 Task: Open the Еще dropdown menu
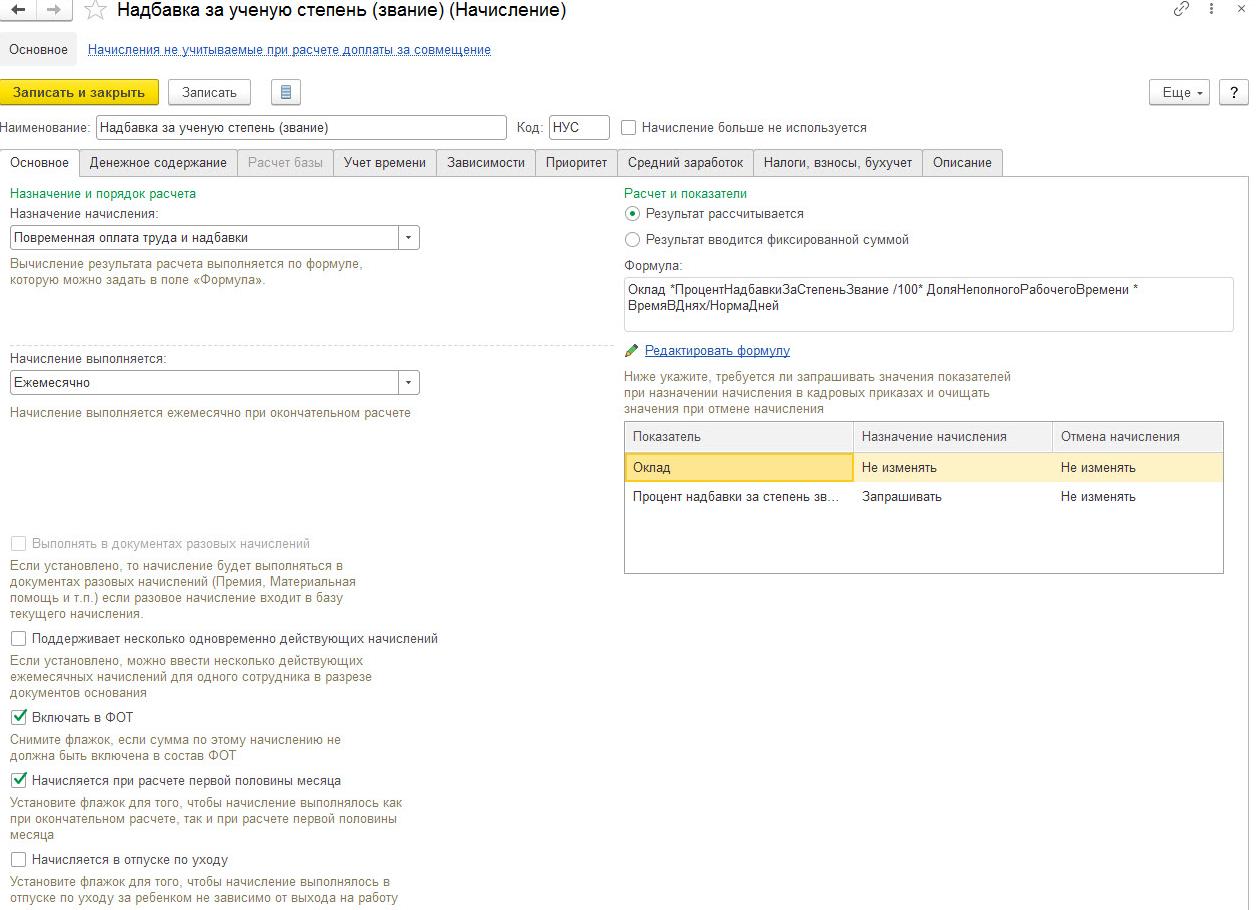pyautogui.click(x=1180, y=92)
